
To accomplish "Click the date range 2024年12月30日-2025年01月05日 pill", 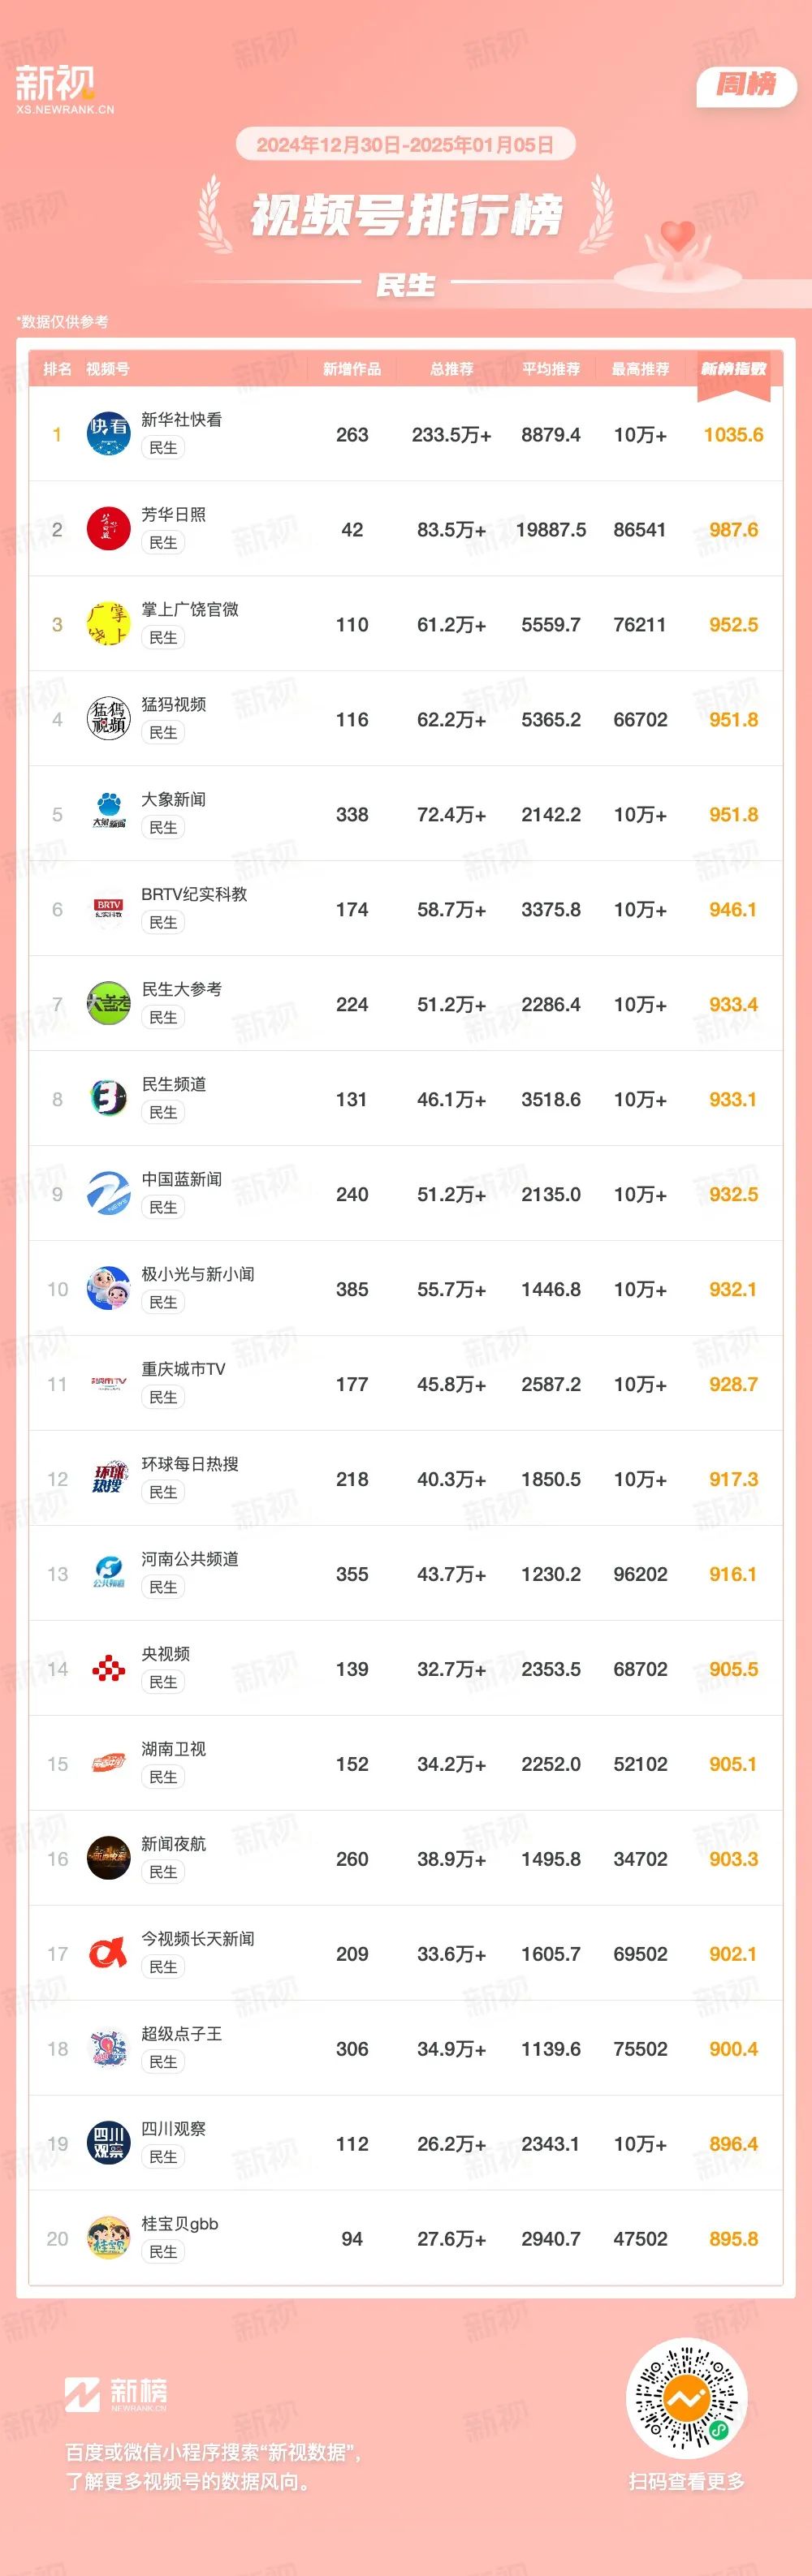I will click(x=405, y=145).
